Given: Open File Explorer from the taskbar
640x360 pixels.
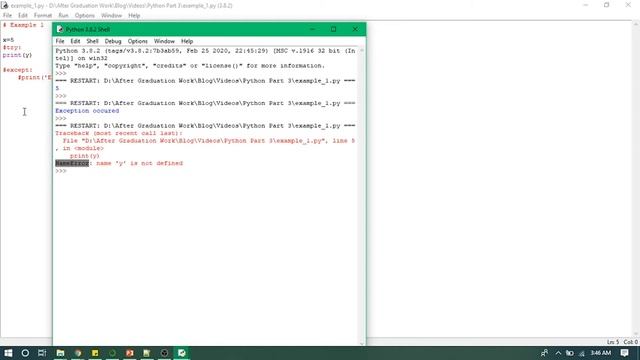Looking at the screenshot, I should point(60,353).
